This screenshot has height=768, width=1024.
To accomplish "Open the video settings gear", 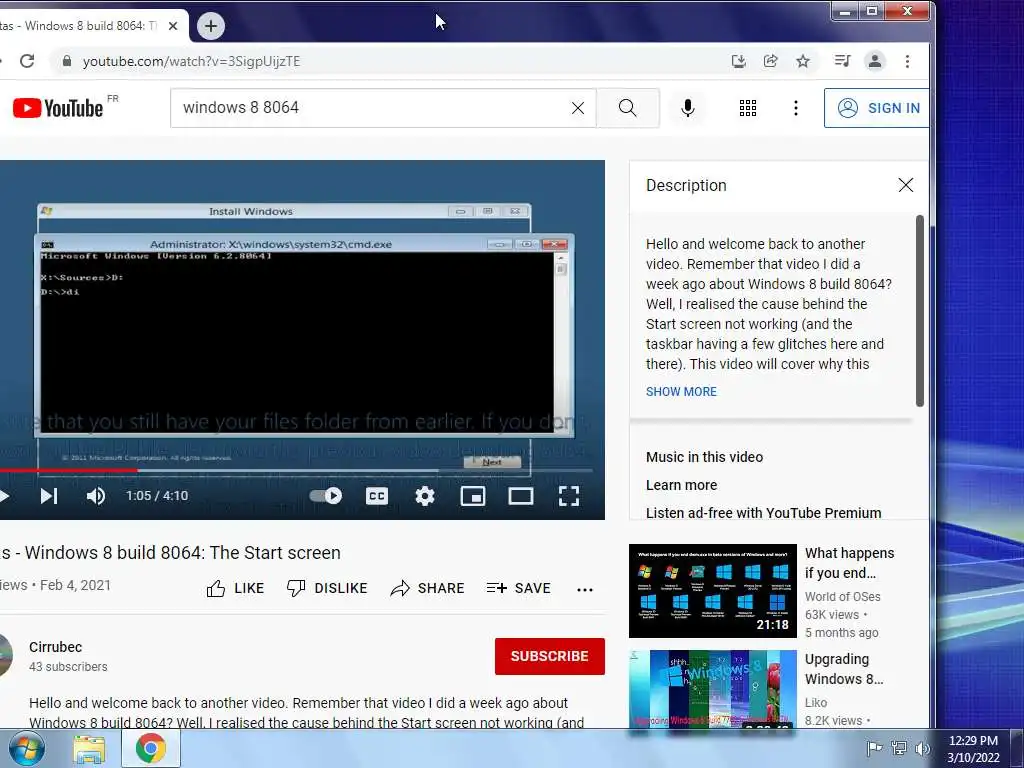I will 424,496.
